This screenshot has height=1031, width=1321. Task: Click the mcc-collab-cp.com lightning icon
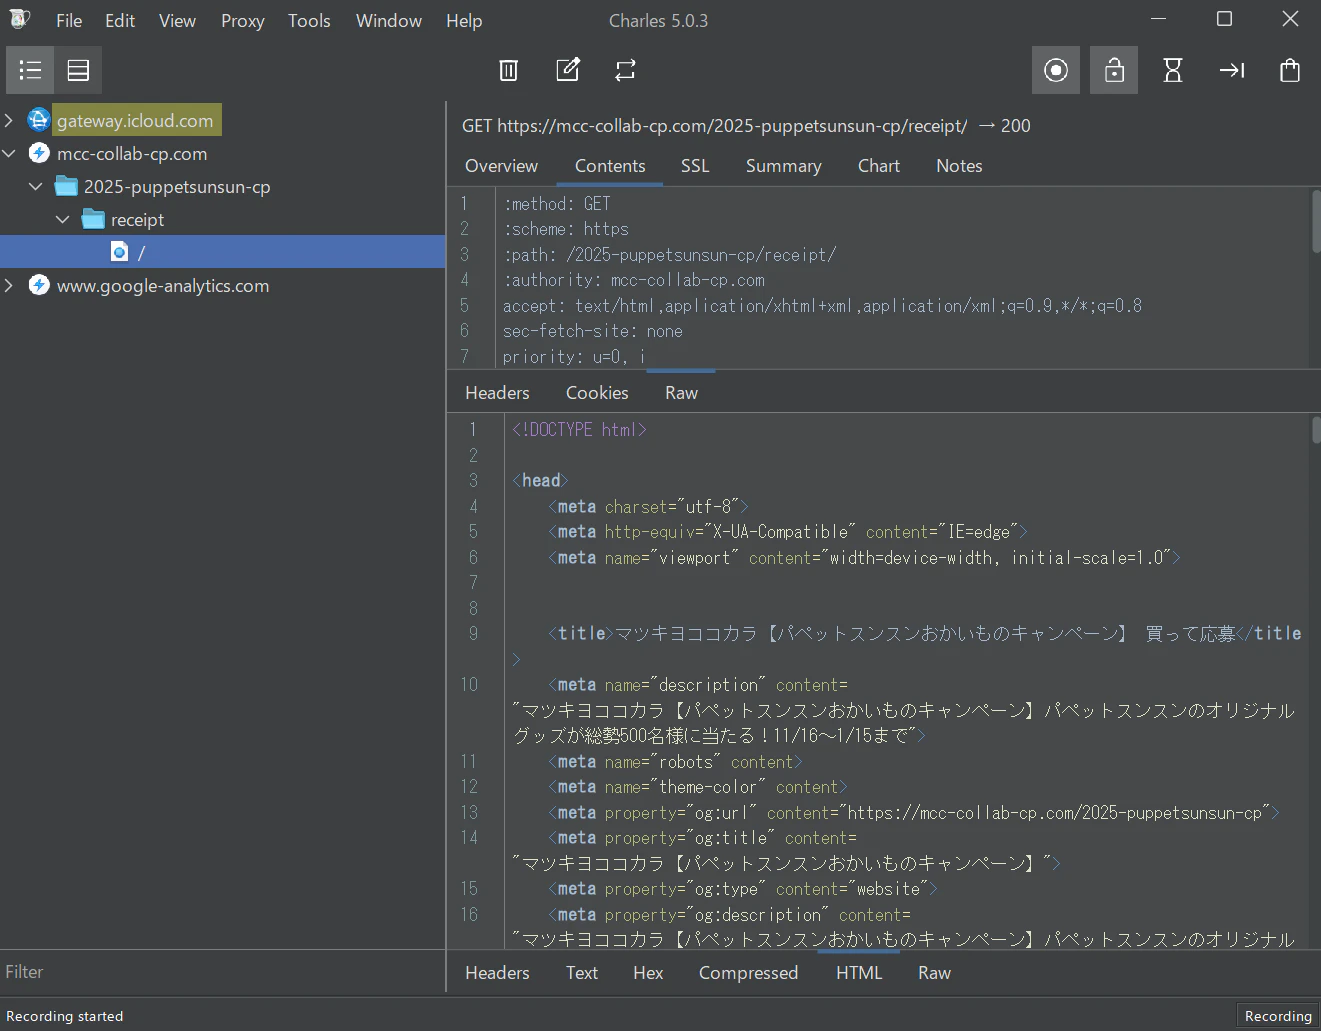tap(38, 153)
